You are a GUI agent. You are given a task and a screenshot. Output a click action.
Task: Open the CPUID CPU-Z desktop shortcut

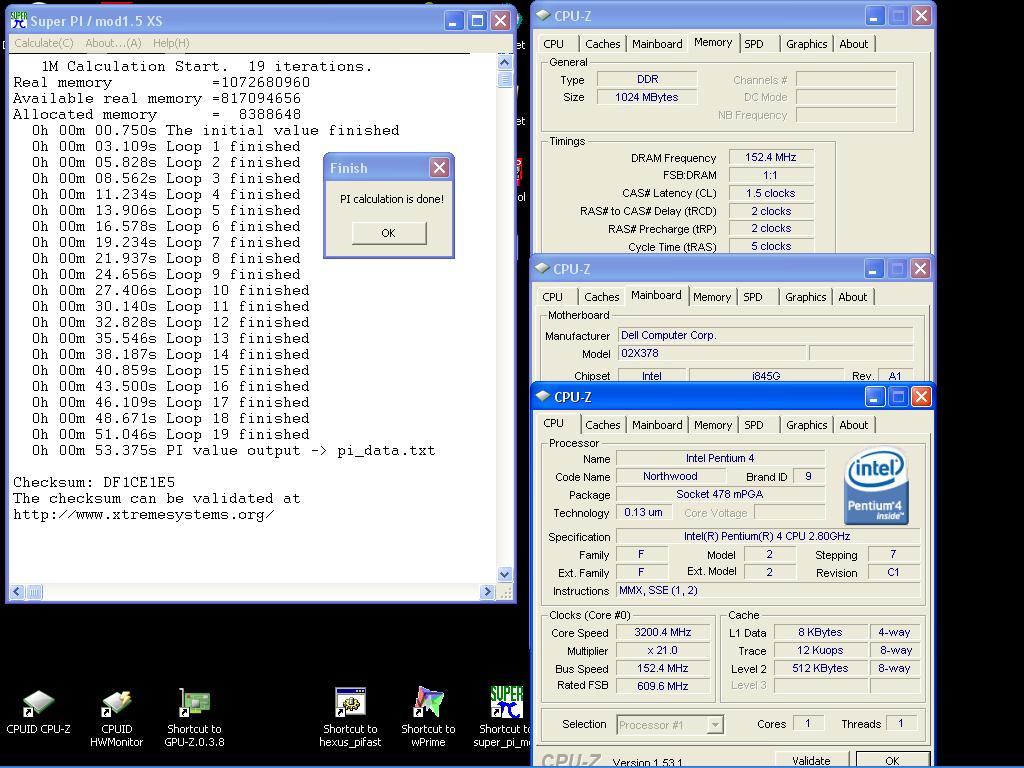(39, 712)
